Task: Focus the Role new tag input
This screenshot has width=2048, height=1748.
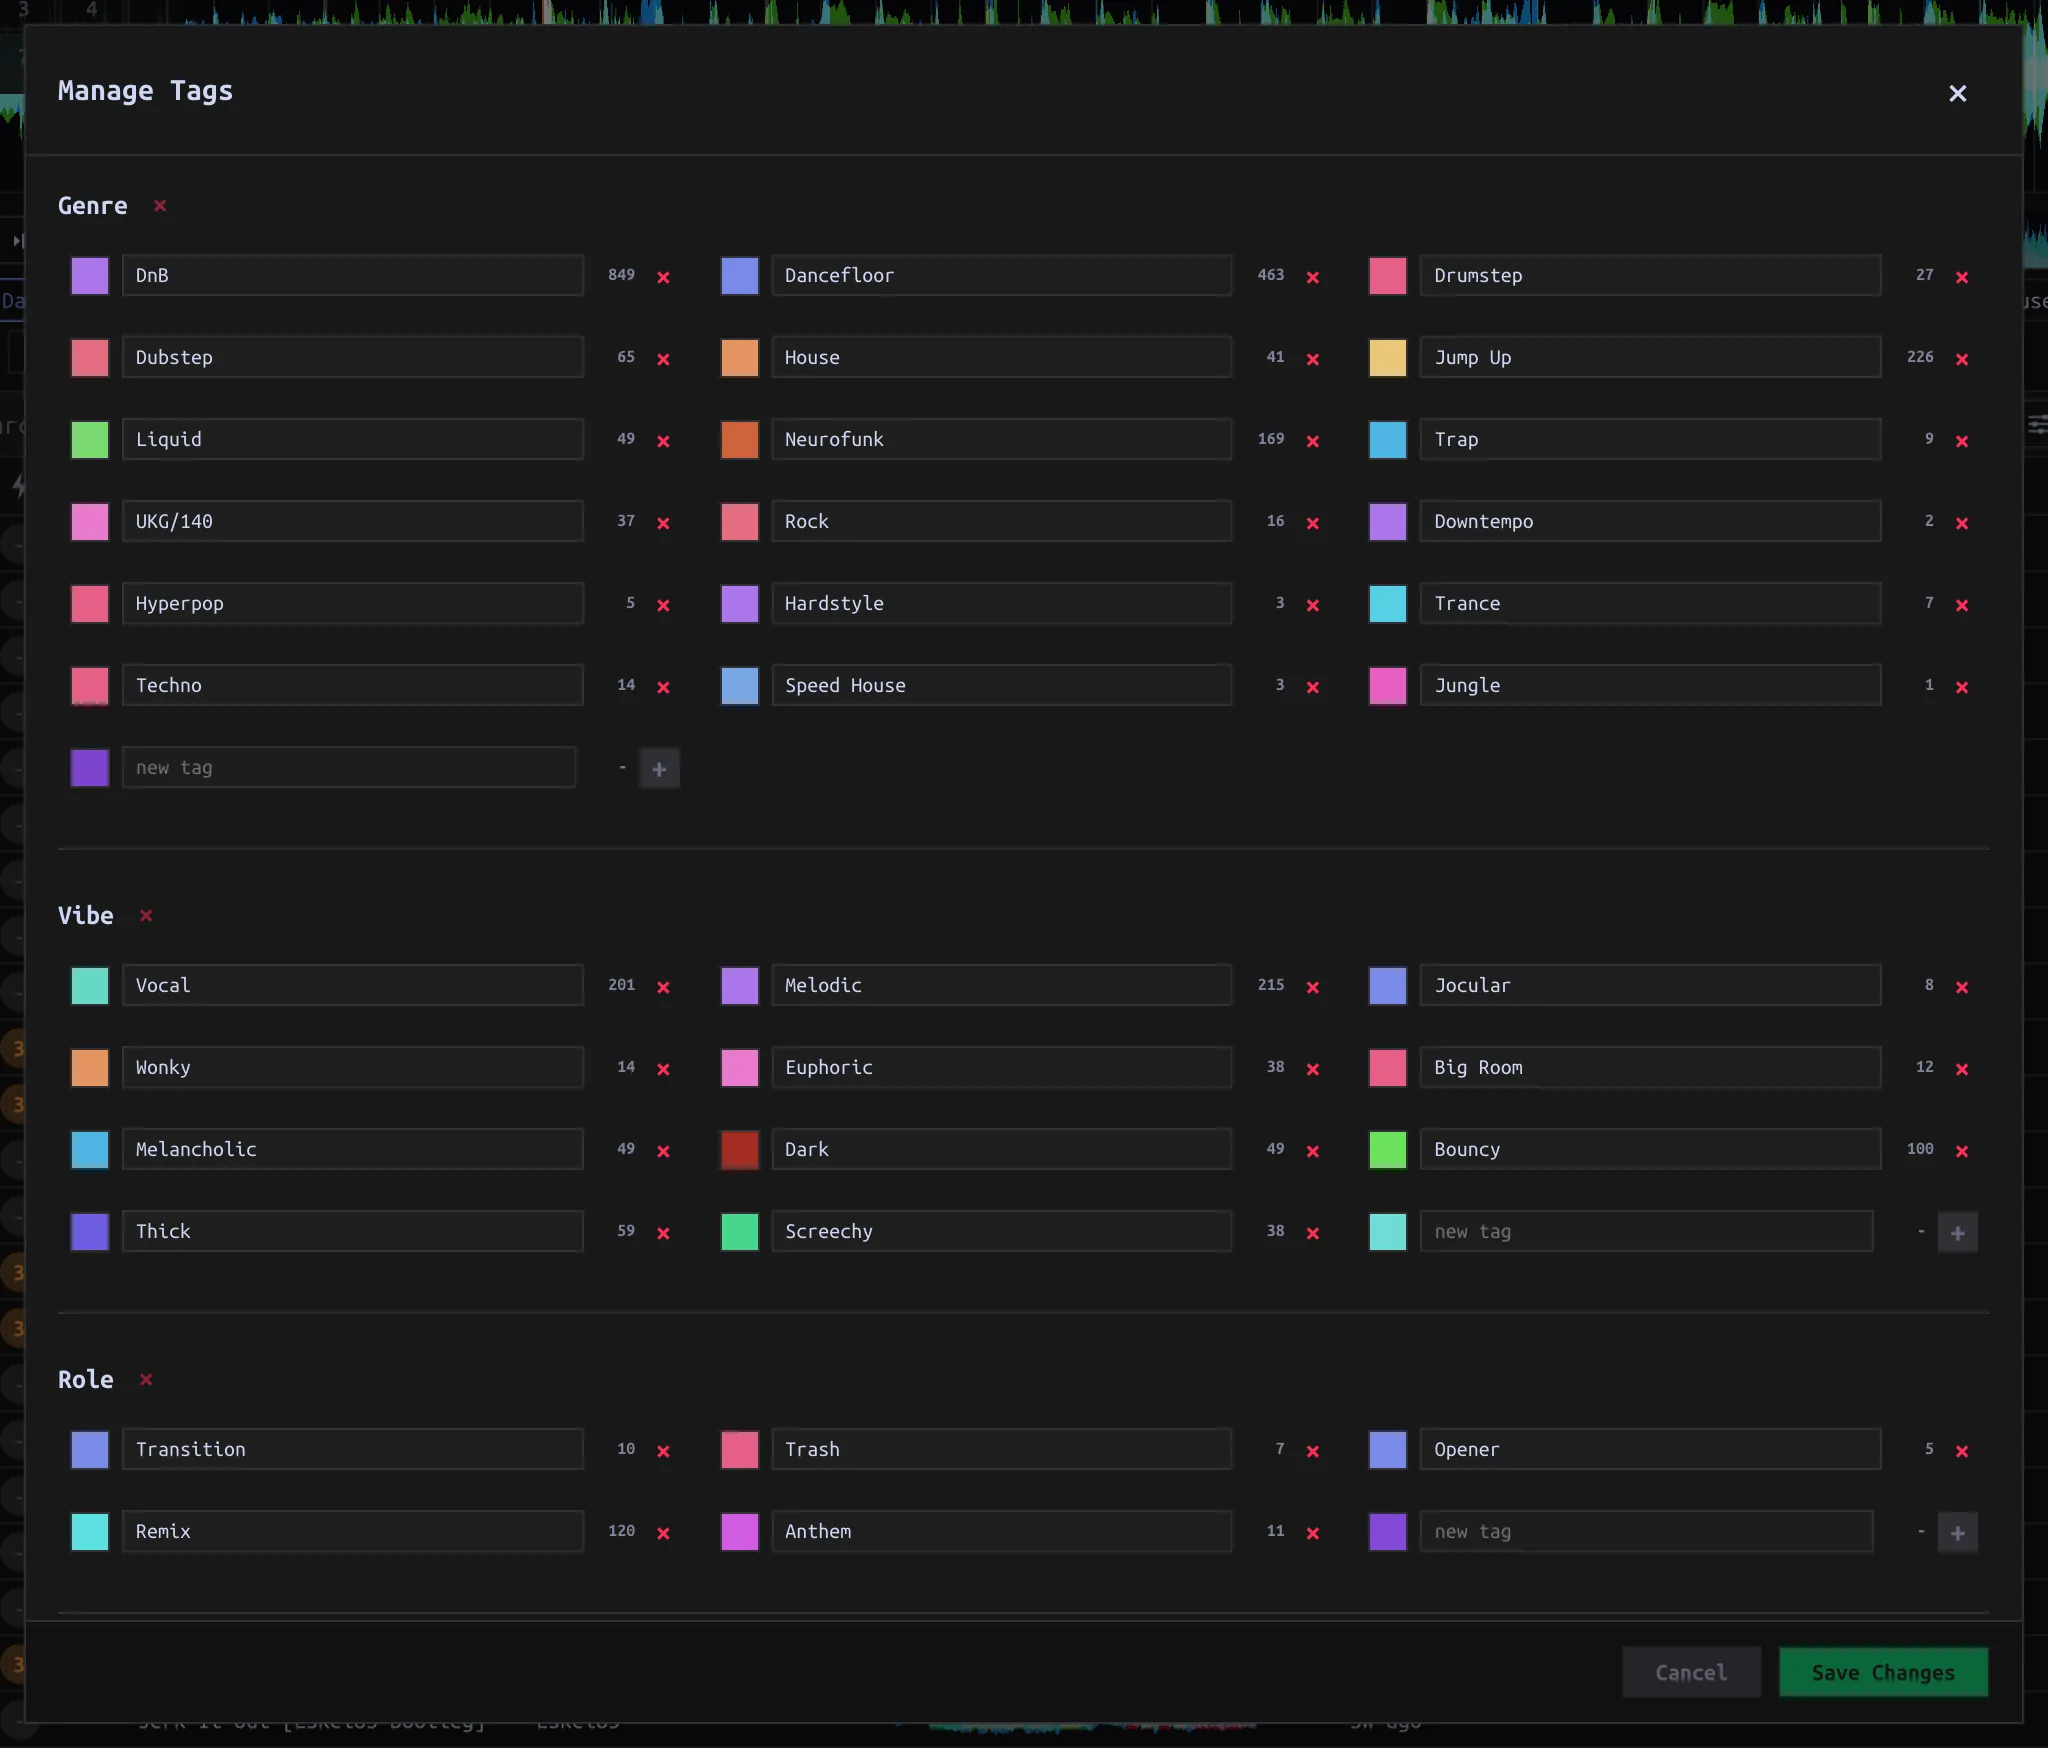Action: coord(1647,1532)
